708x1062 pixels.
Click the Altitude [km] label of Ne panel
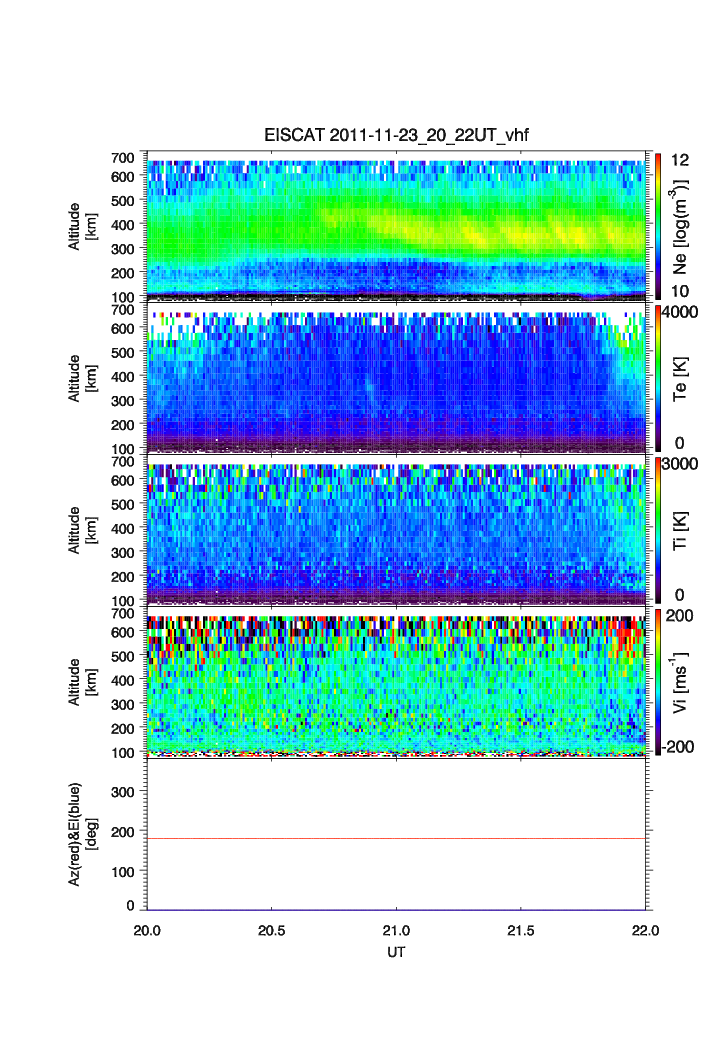(81, 227)
